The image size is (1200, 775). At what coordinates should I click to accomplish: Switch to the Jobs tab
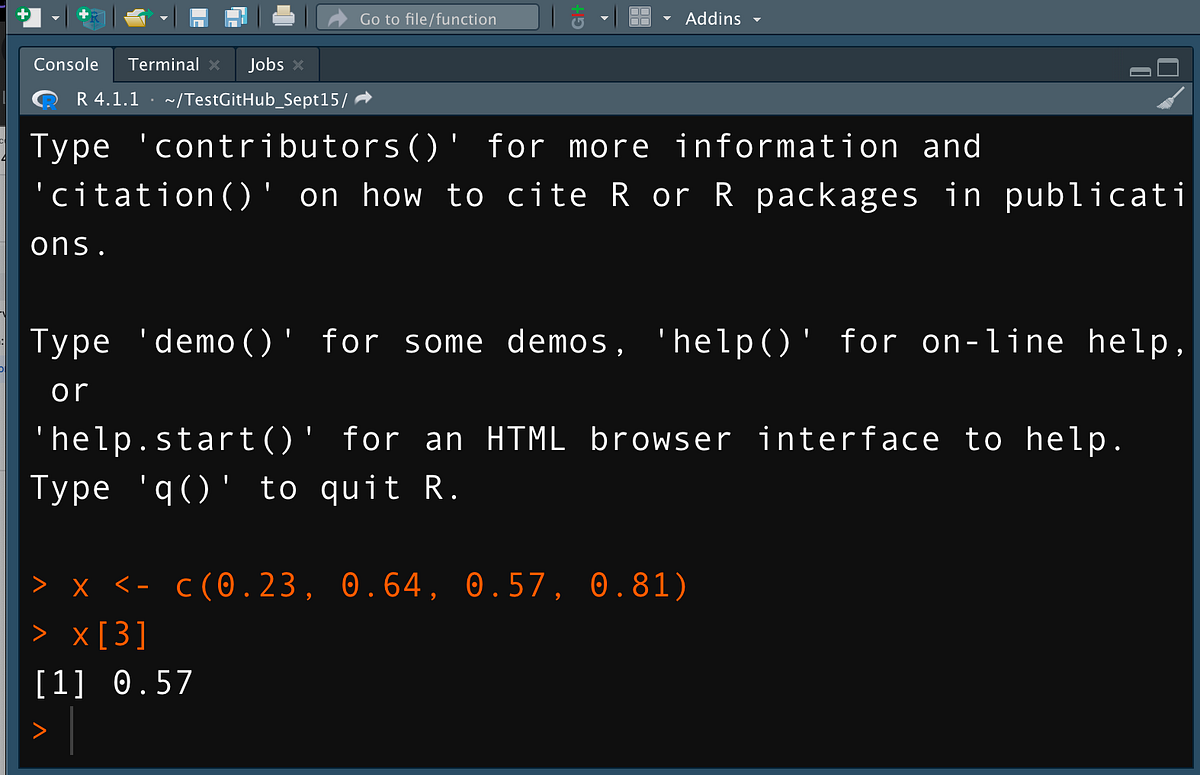[x=266, y=63]
